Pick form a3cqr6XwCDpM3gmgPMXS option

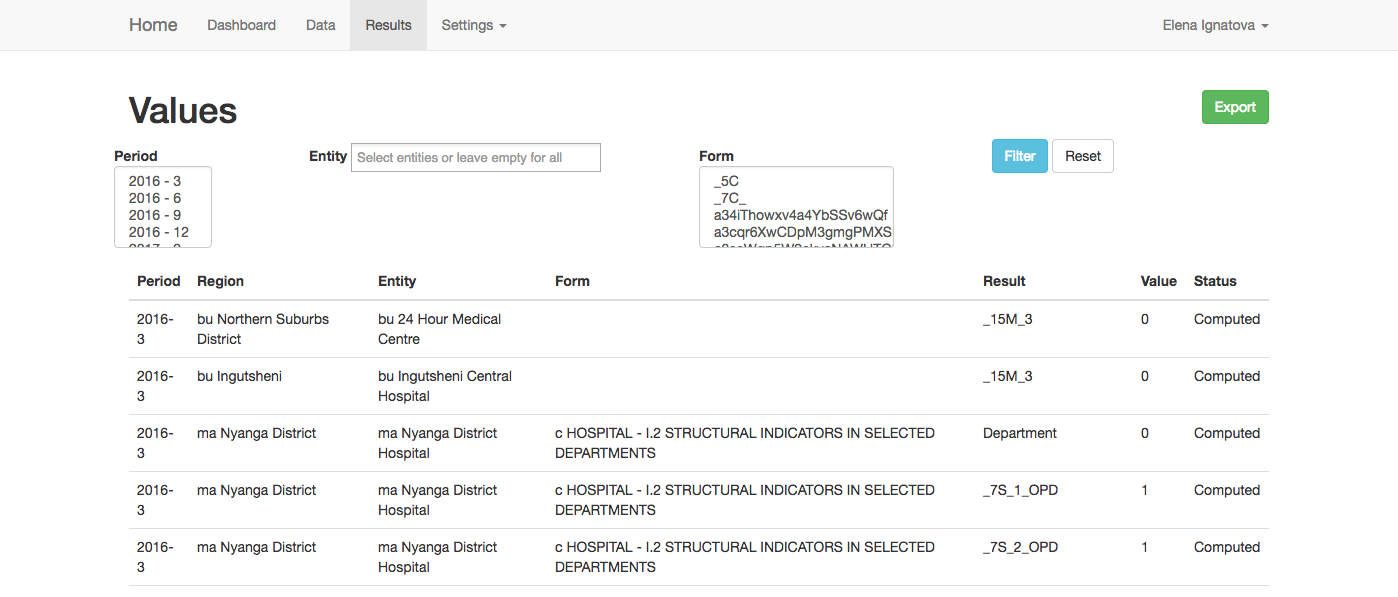pyautogui.click(x=800, y=232)
